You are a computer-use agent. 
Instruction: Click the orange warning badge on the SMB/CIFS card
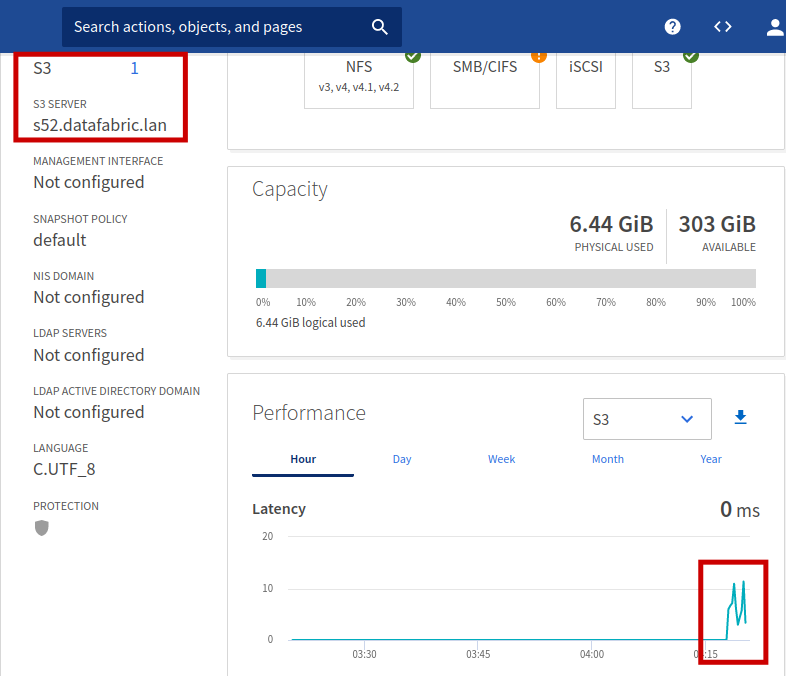click(x=539, y=56)
